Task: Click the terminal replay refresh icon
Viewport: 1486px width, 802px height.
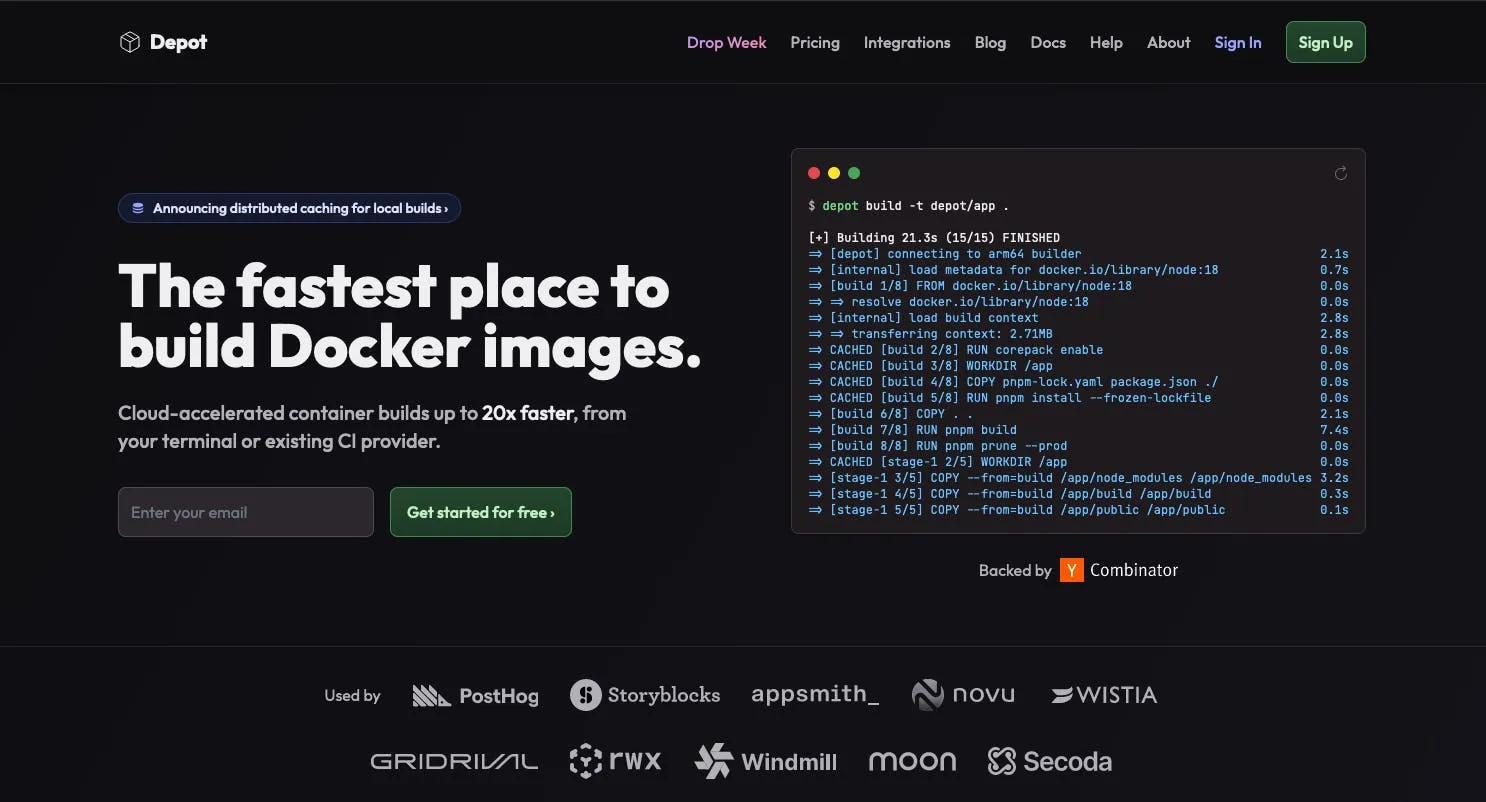Action: coord(1341,173)
